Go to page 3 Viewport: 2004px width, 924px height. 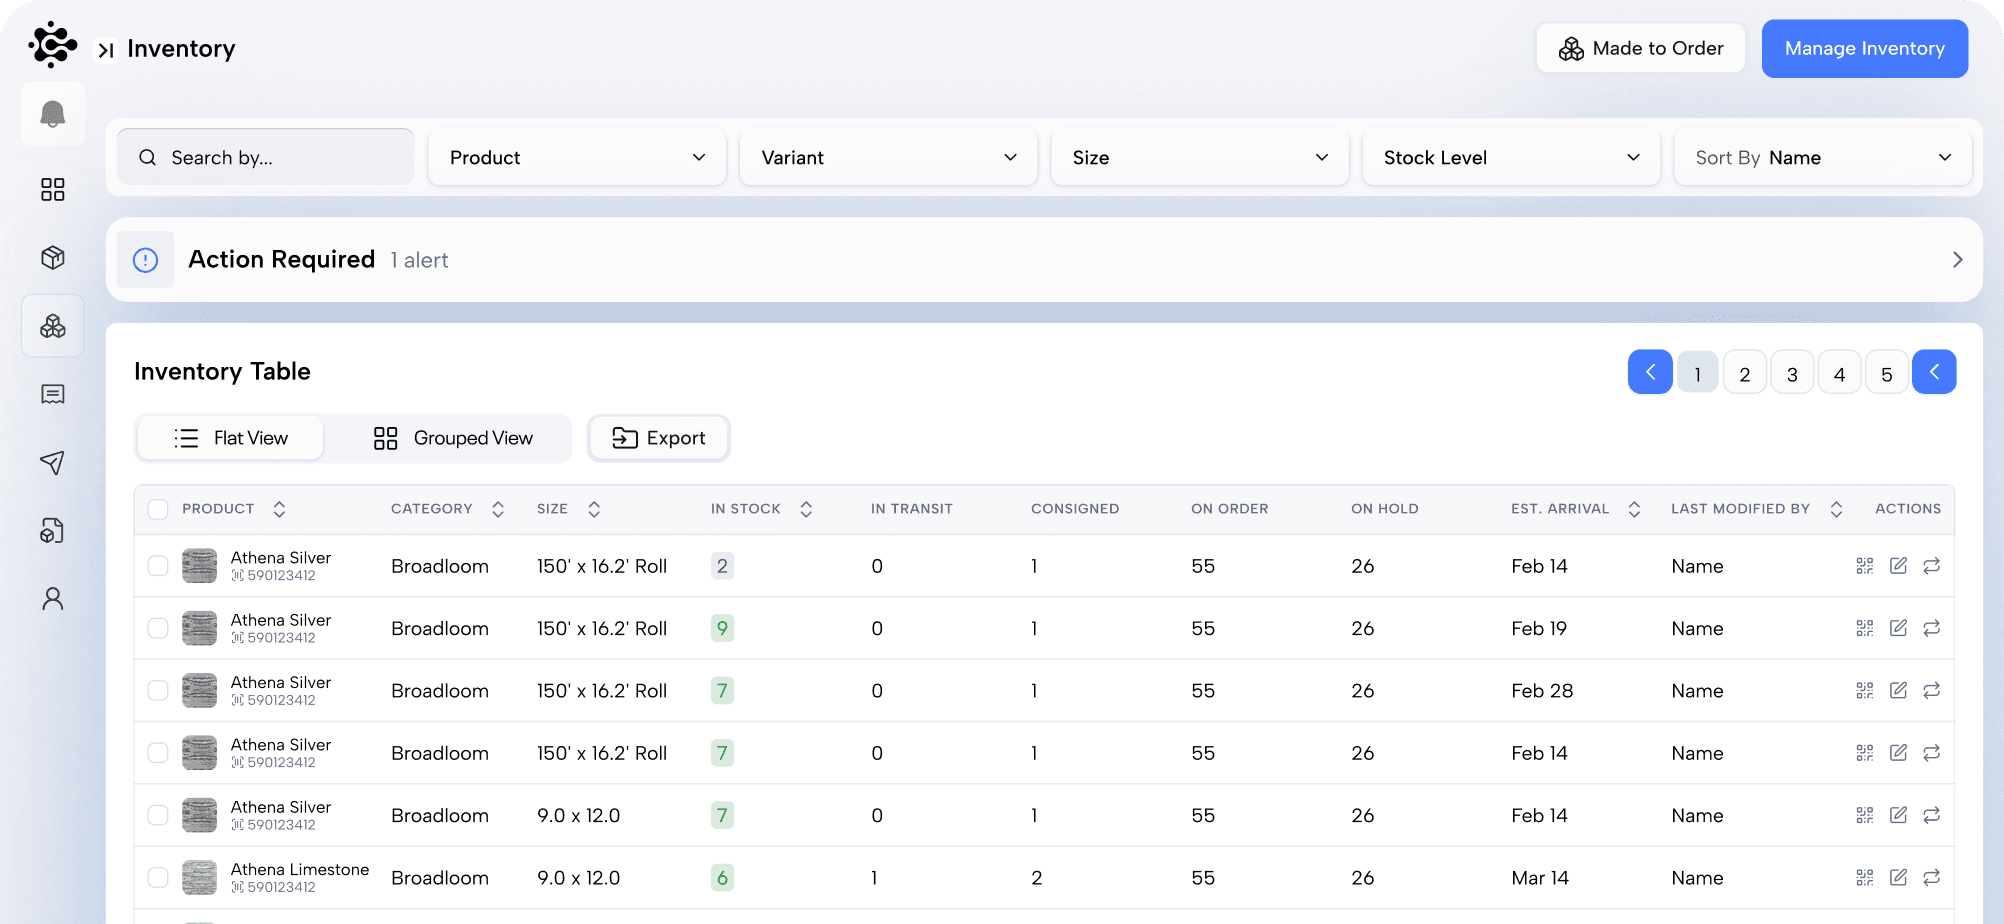pos(1792,373)
